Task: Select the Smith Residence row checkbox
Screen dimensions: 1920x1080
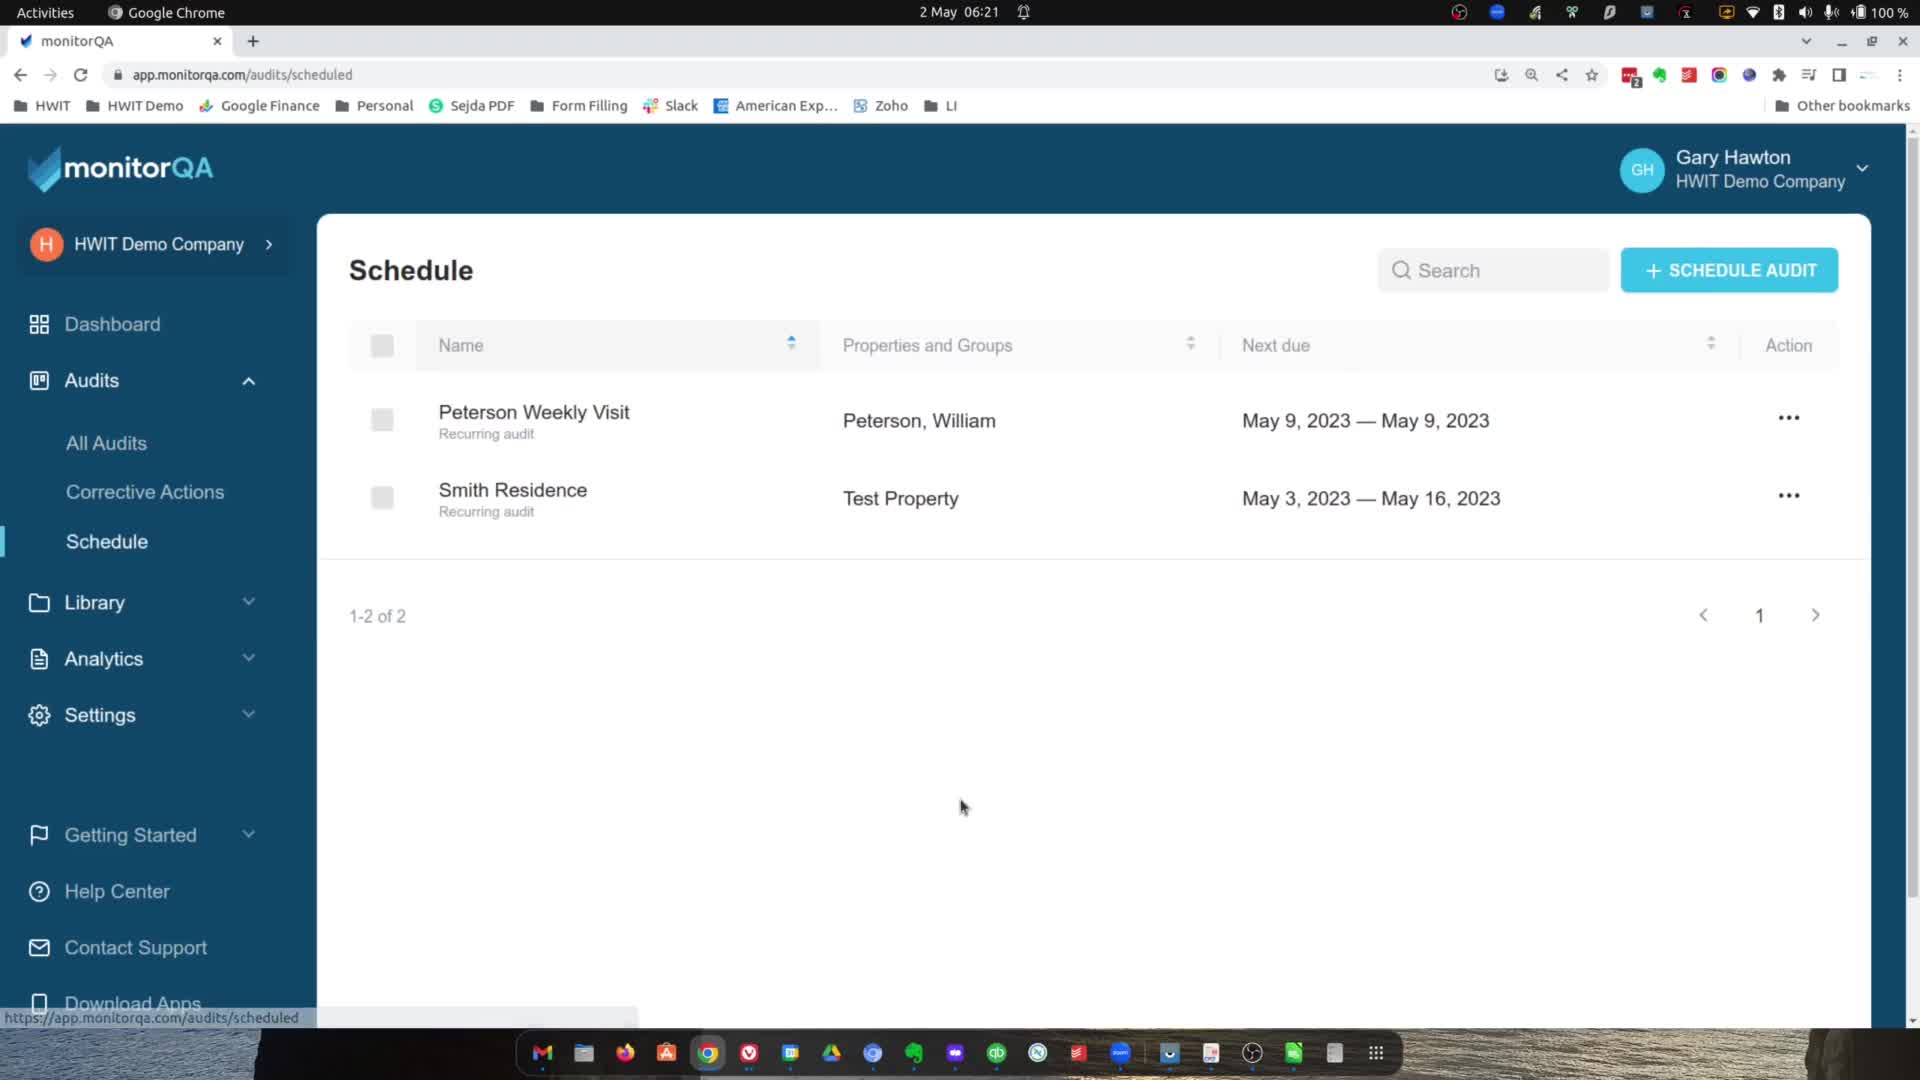Action: [x=382, y=497]
